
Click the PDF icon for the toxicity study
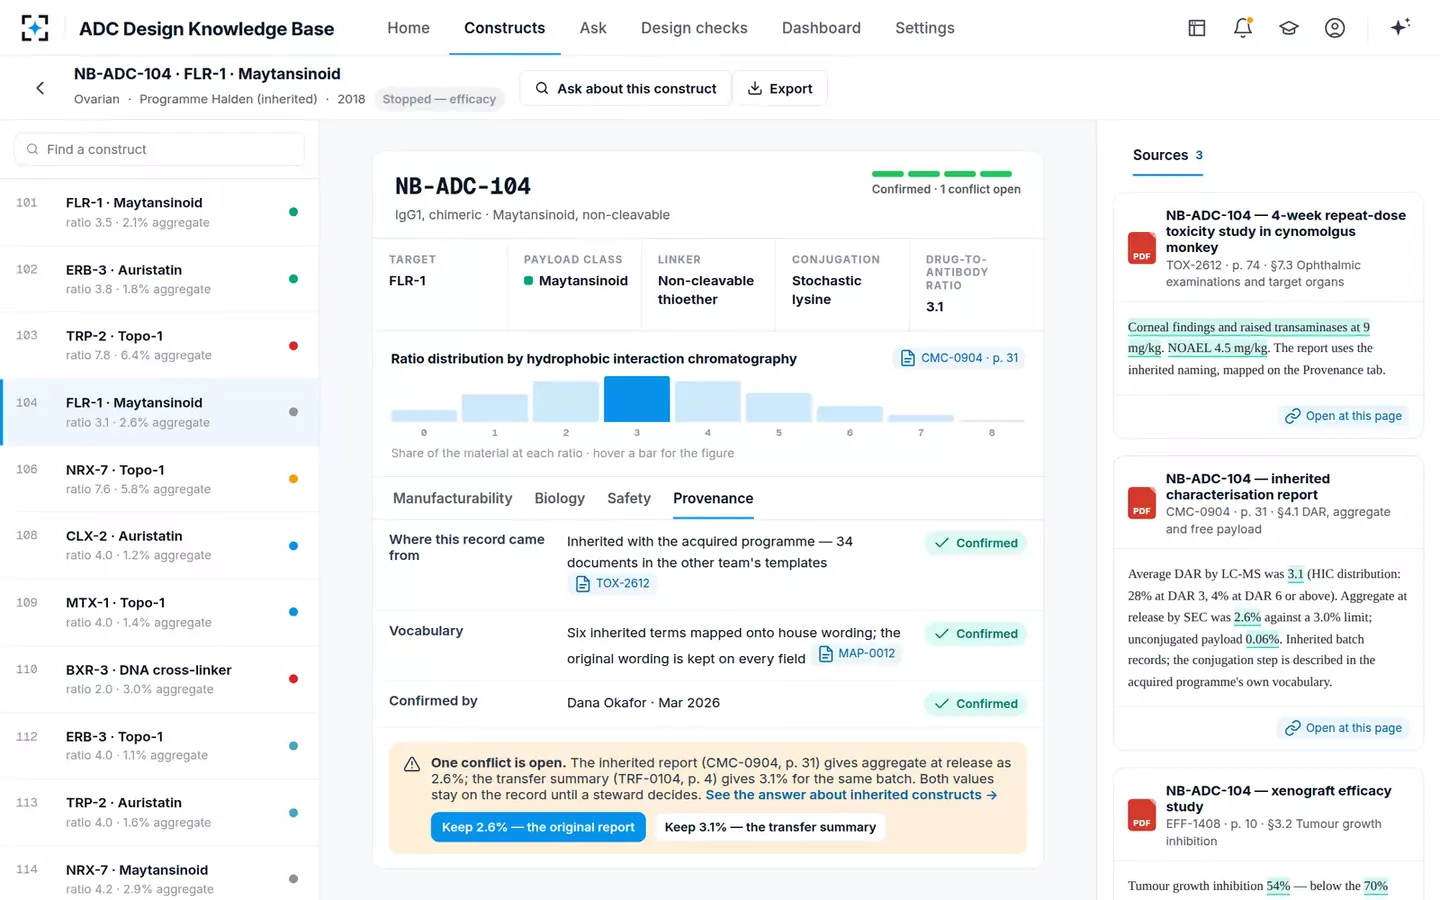click(x=1141, y=248)
